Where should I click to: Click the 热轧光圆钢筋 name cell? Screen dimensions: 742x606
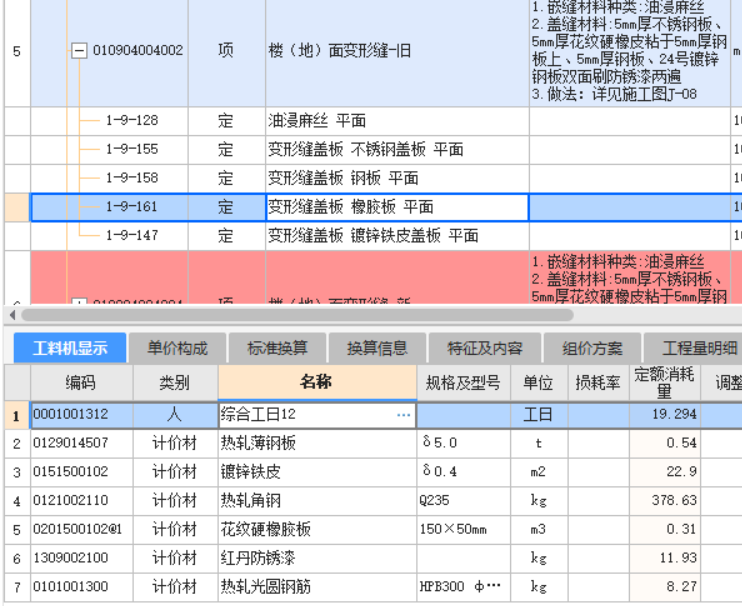click(317, 587)
